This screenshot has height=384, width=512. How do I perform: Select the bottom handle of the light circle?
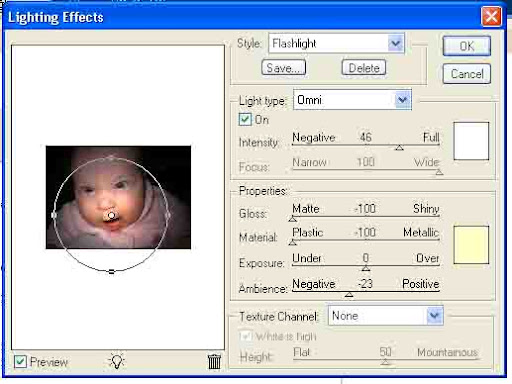click(112, 272)
